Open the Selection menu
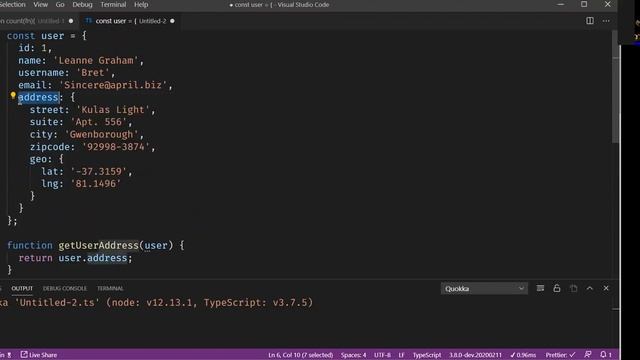 click(13, 4)
